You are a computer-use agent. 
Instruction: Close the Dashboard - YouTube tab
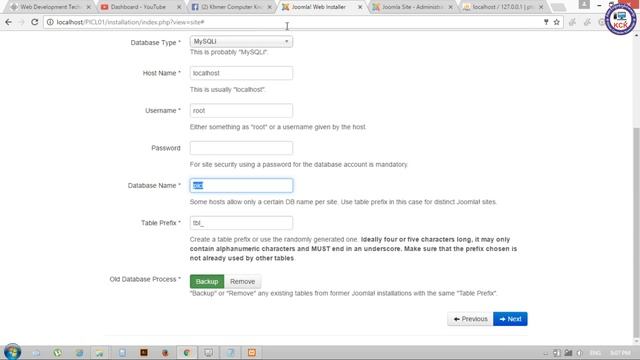coord(179,7)
